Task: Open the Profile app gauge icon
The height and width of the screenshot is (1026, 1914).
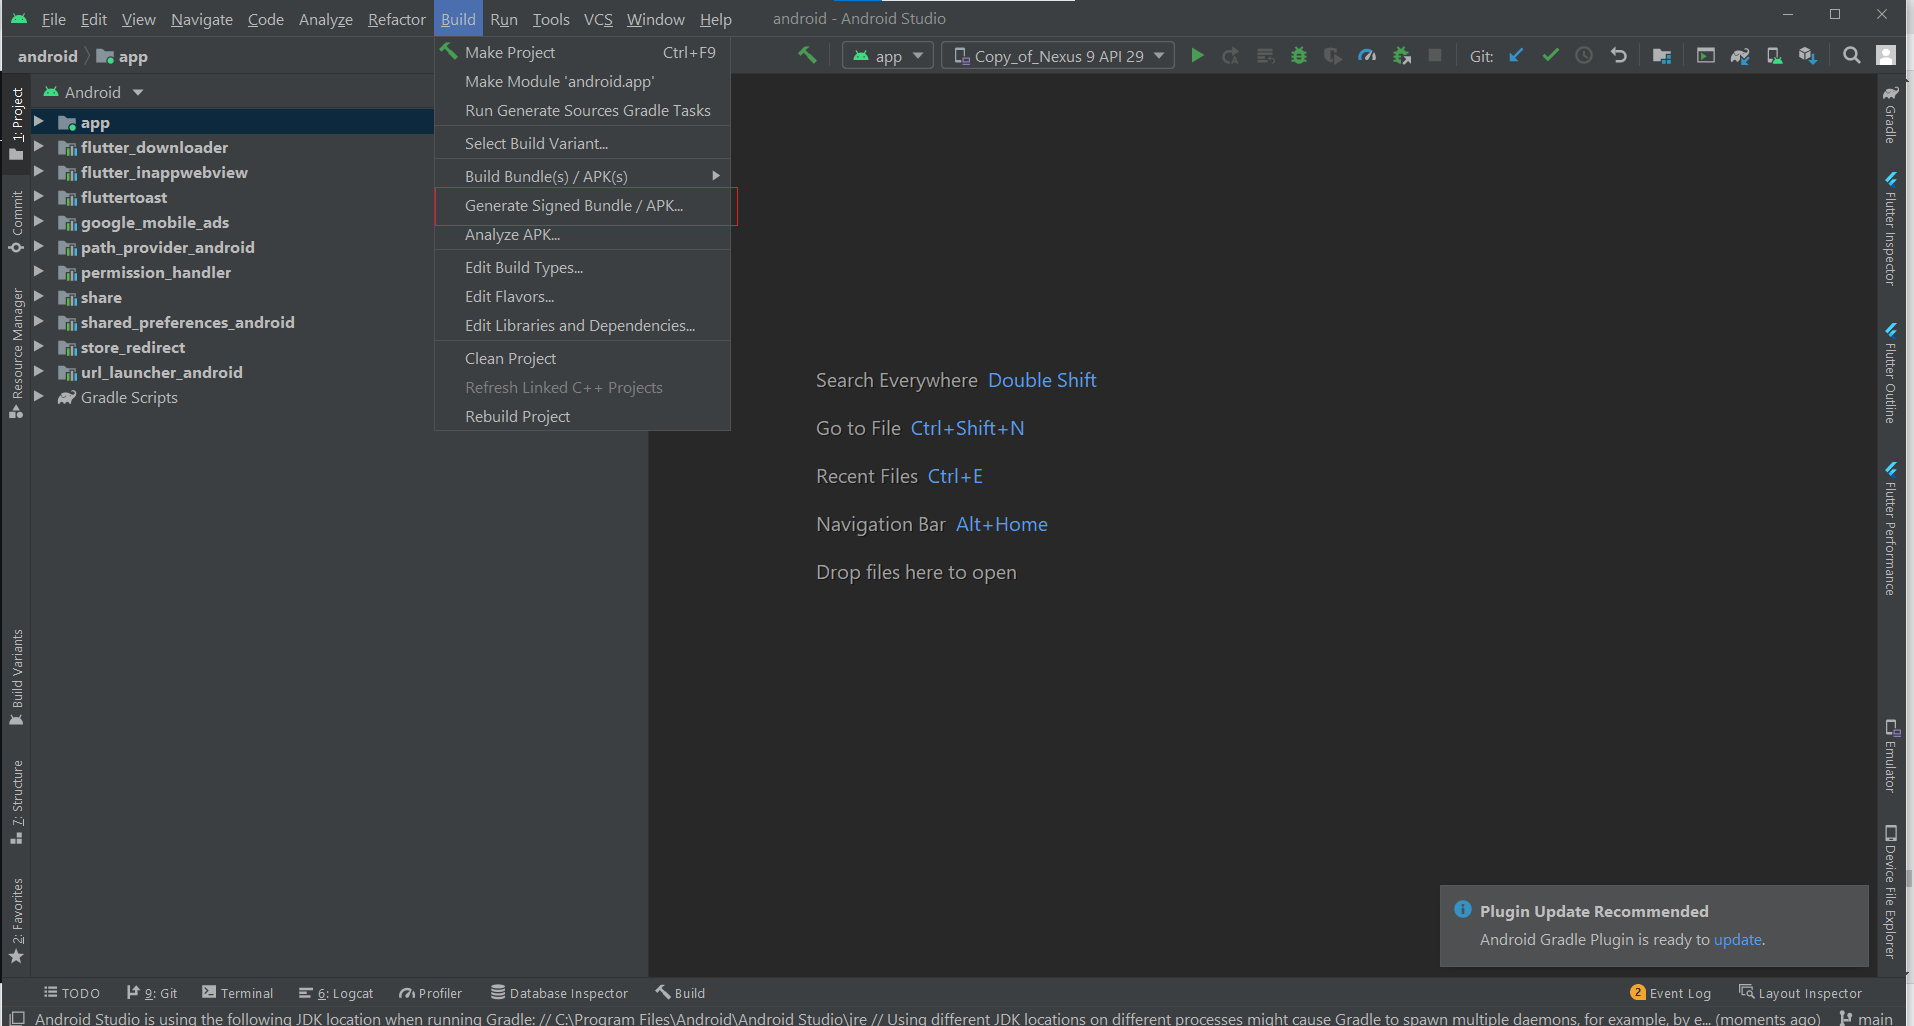Action: (x=1367, y=56)
